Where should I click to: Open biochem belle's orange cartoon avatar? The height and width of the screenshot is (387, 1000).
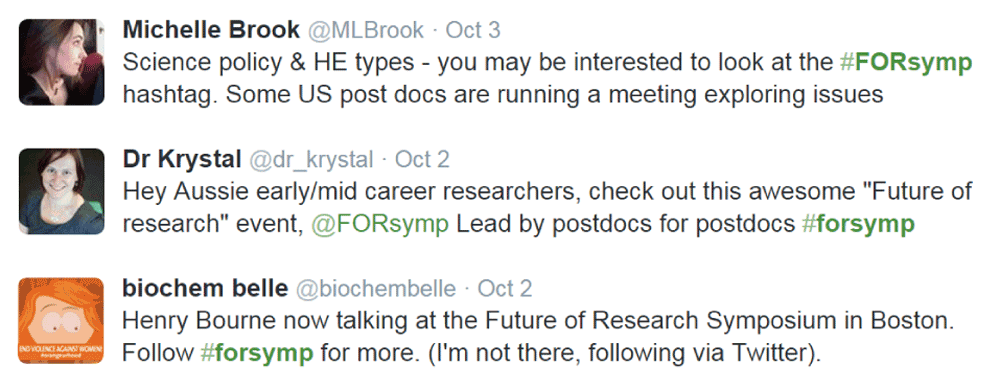(x=62, y=321)
